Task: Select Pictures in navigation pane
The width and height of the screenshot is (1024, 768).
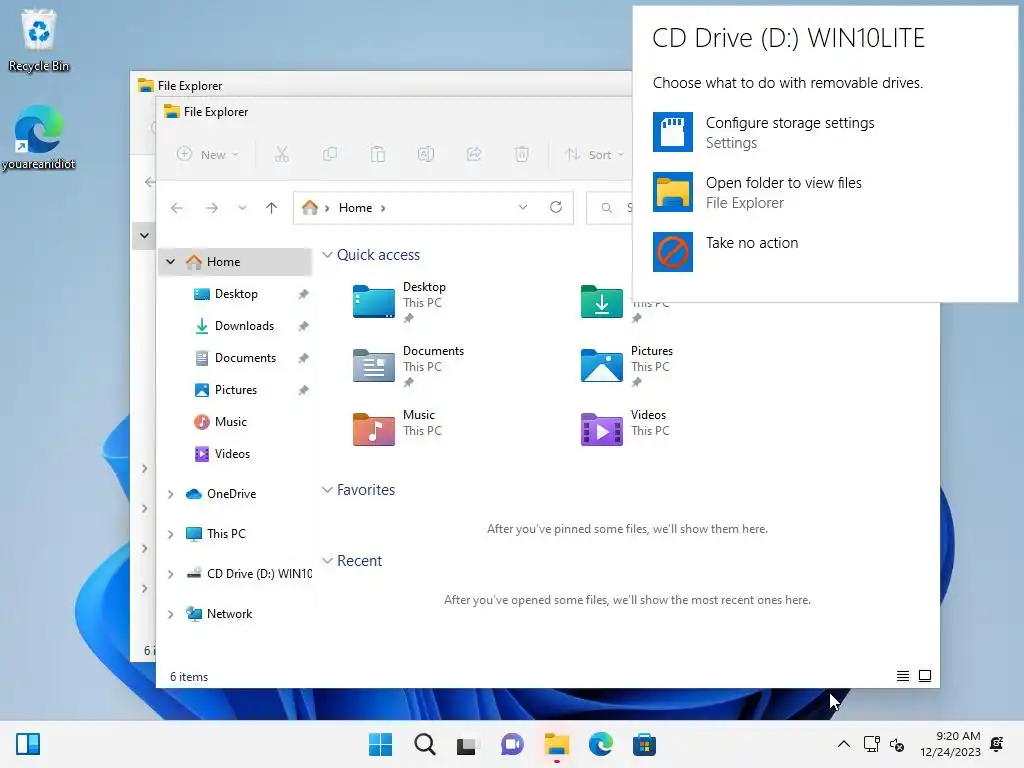Action: pyautogui.click(x=236, y=390)
